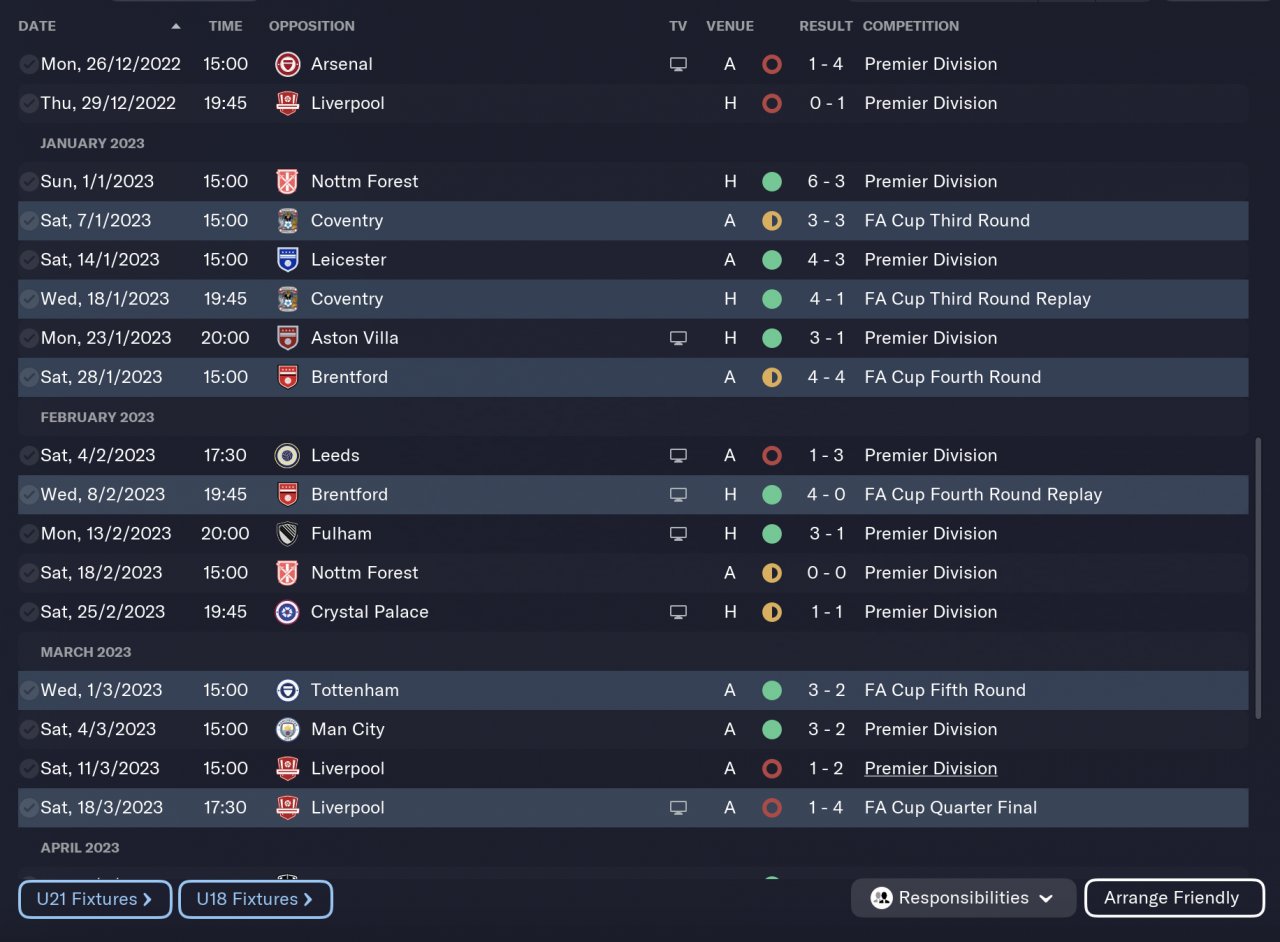Expand the U21 Fixtures view

click(x=95, y=899)
